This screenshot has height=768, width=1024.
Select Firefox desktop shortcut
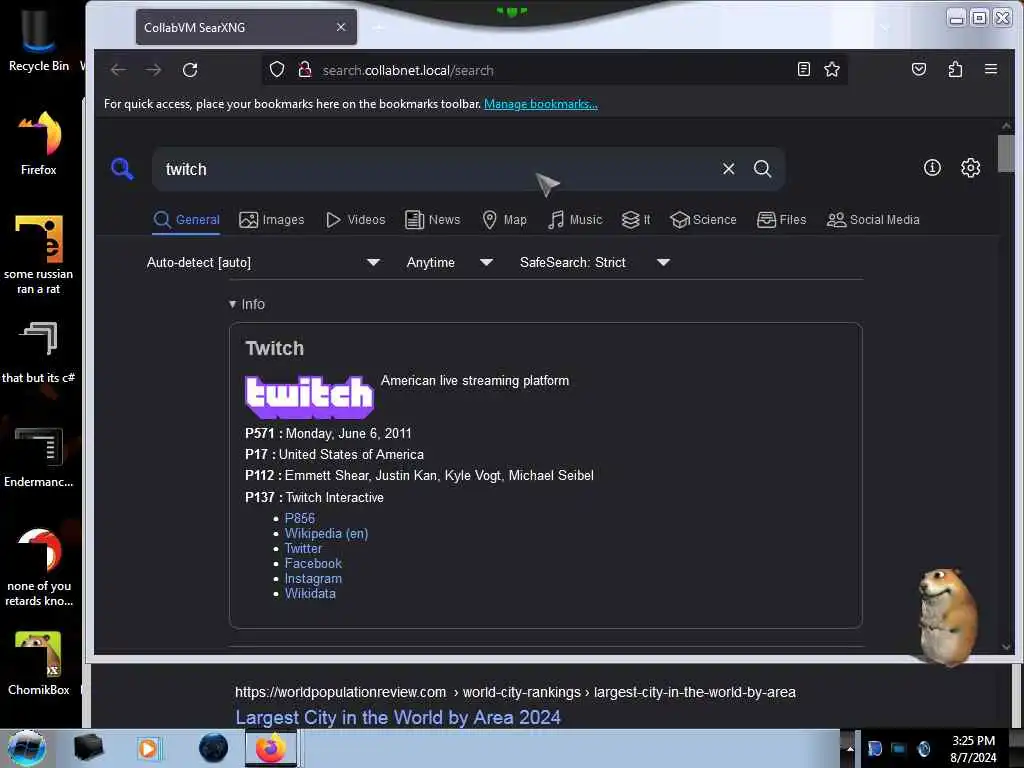pyautogui.click(x=39, y=144)
